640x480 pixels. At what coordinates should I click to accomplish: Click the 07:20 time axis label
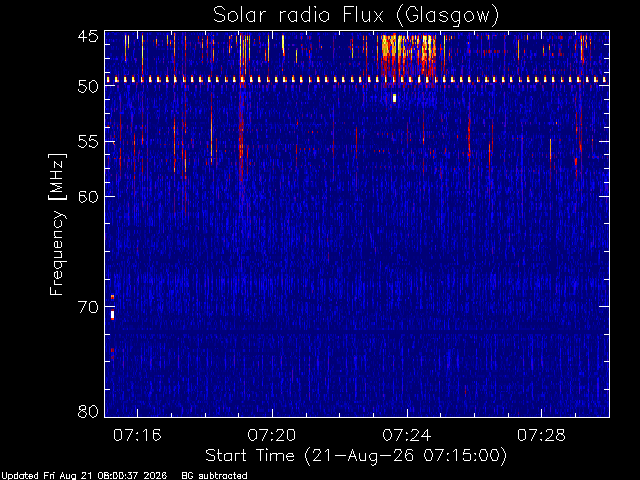tap(272, 435)
